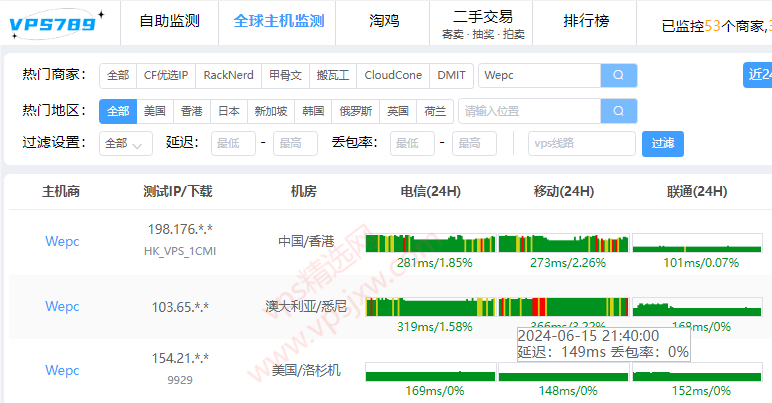772x403 pixels.
Task: Filter by region 韩国
Action: (x=313, y=111)
